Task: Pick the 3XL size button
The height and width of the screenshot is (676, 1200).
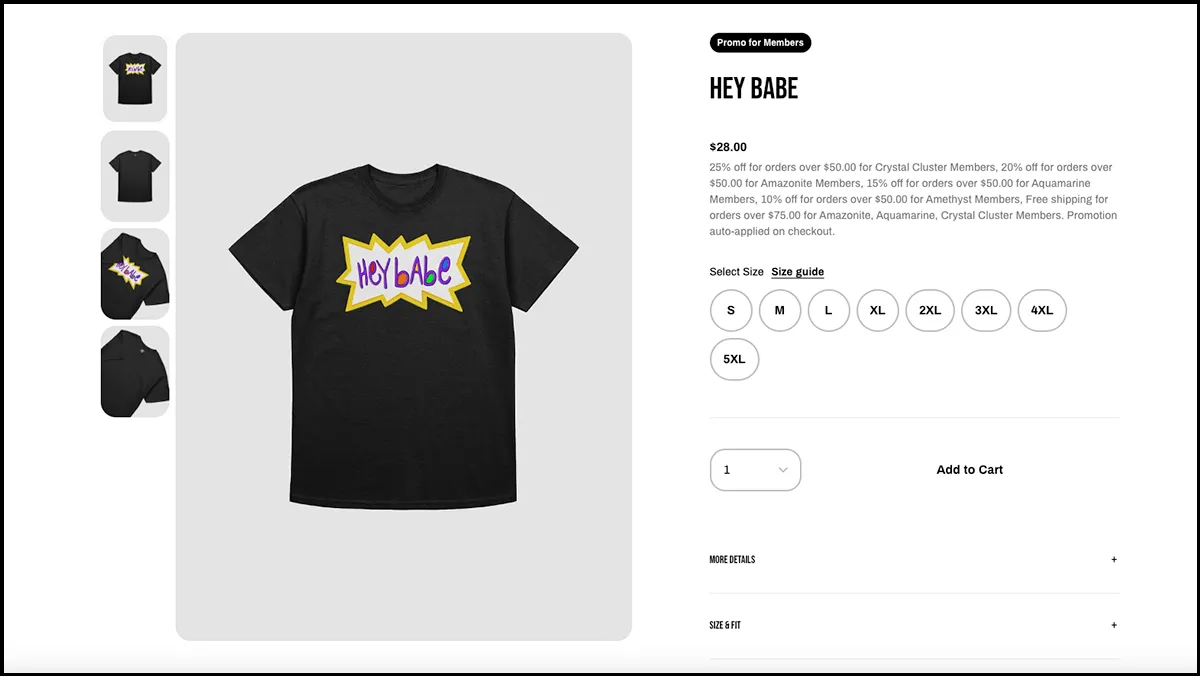Action: click(x=986, y=310)
